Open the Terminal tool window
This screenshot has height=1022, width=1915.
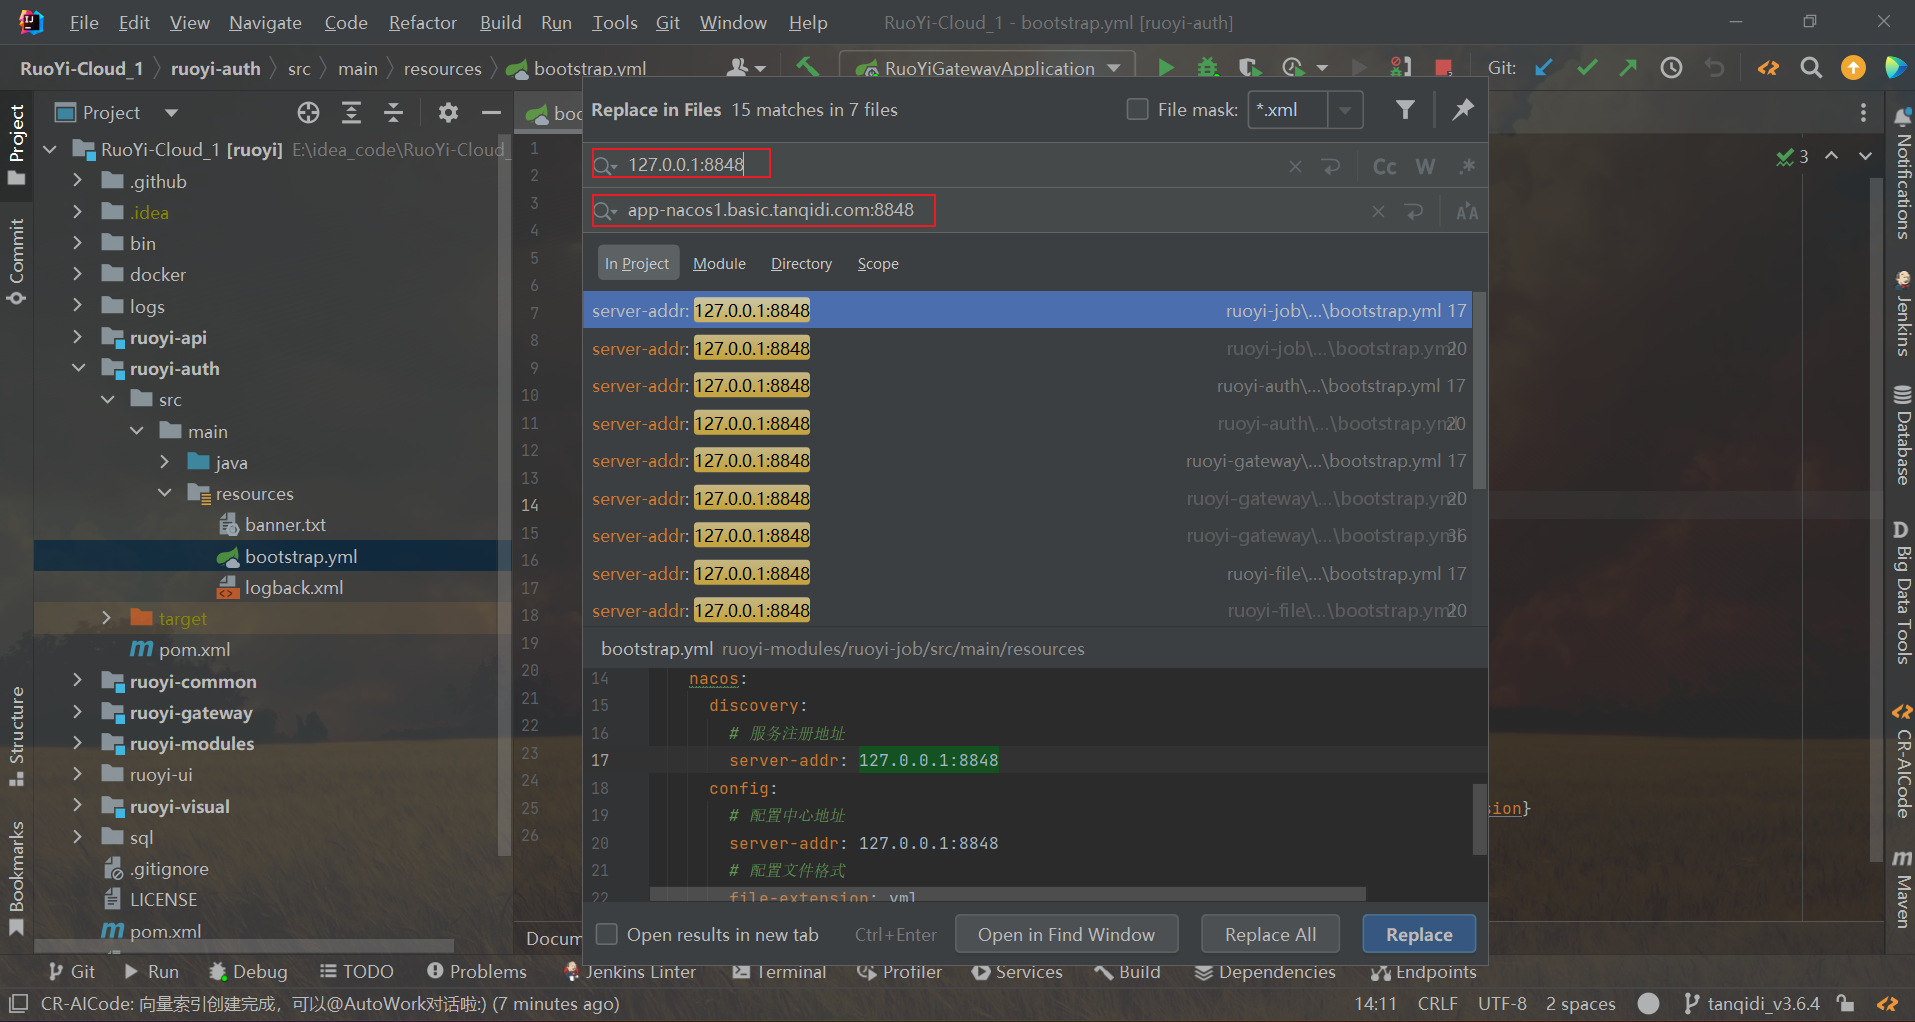[x=779, y=972]
